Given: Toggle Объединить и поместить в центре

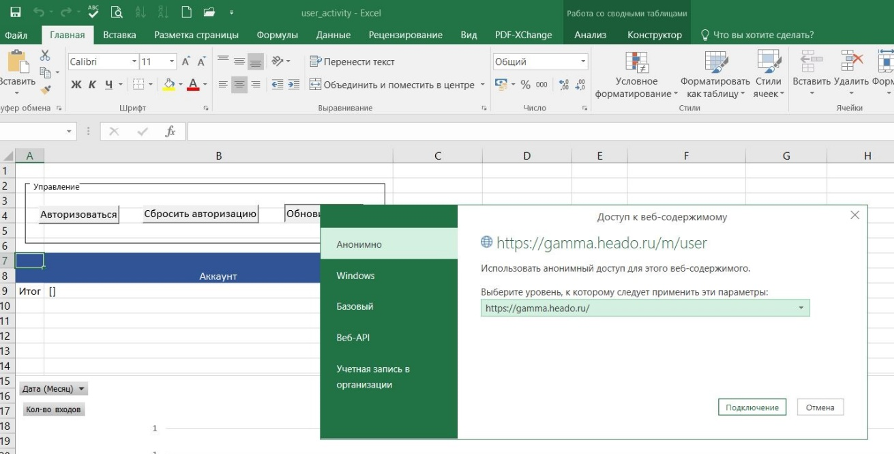Looking at the screenshot, I should click(392, 85).
